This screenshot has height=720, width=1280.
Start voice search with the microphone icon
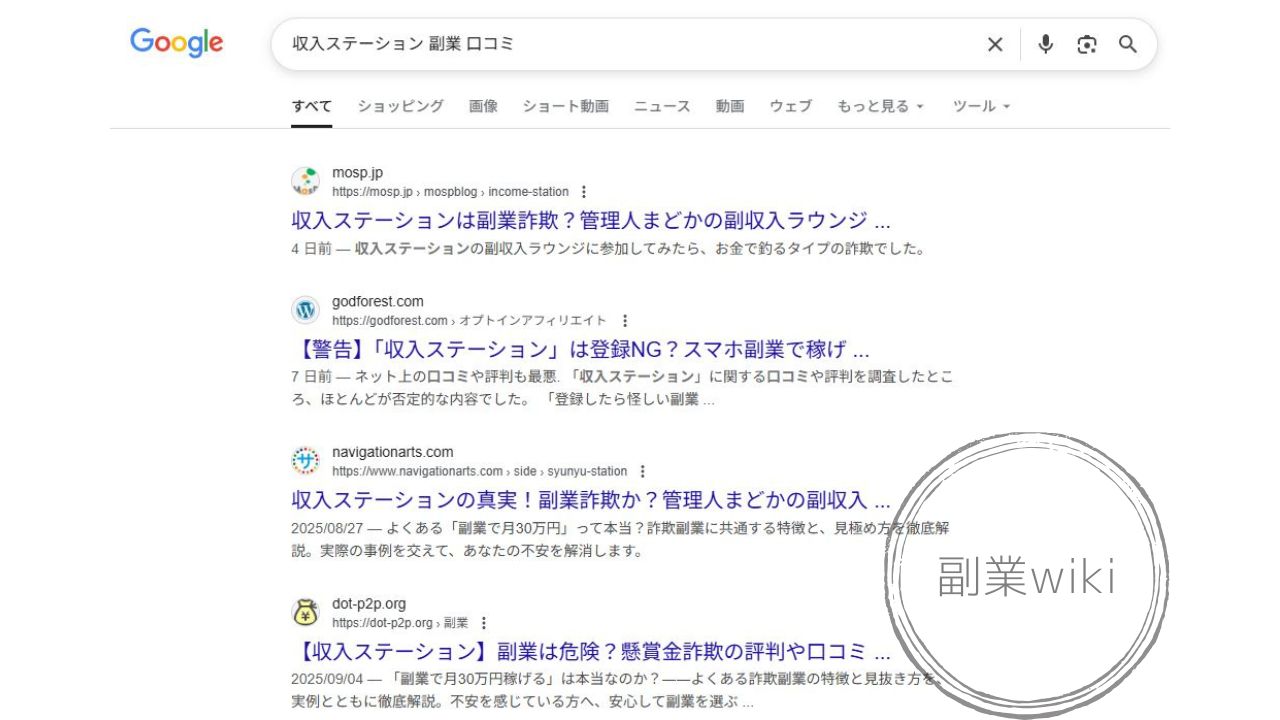[x=1046, y=44]
